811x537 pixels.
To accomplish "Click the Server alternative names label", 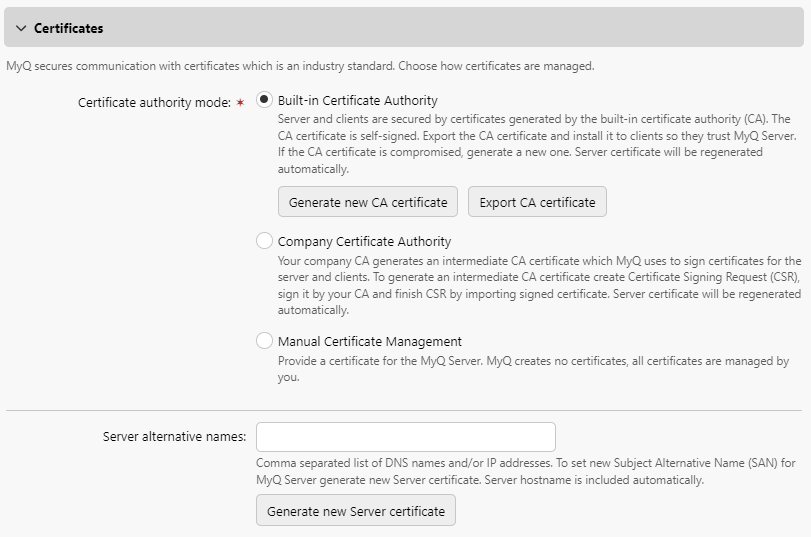I will point(173,437).
